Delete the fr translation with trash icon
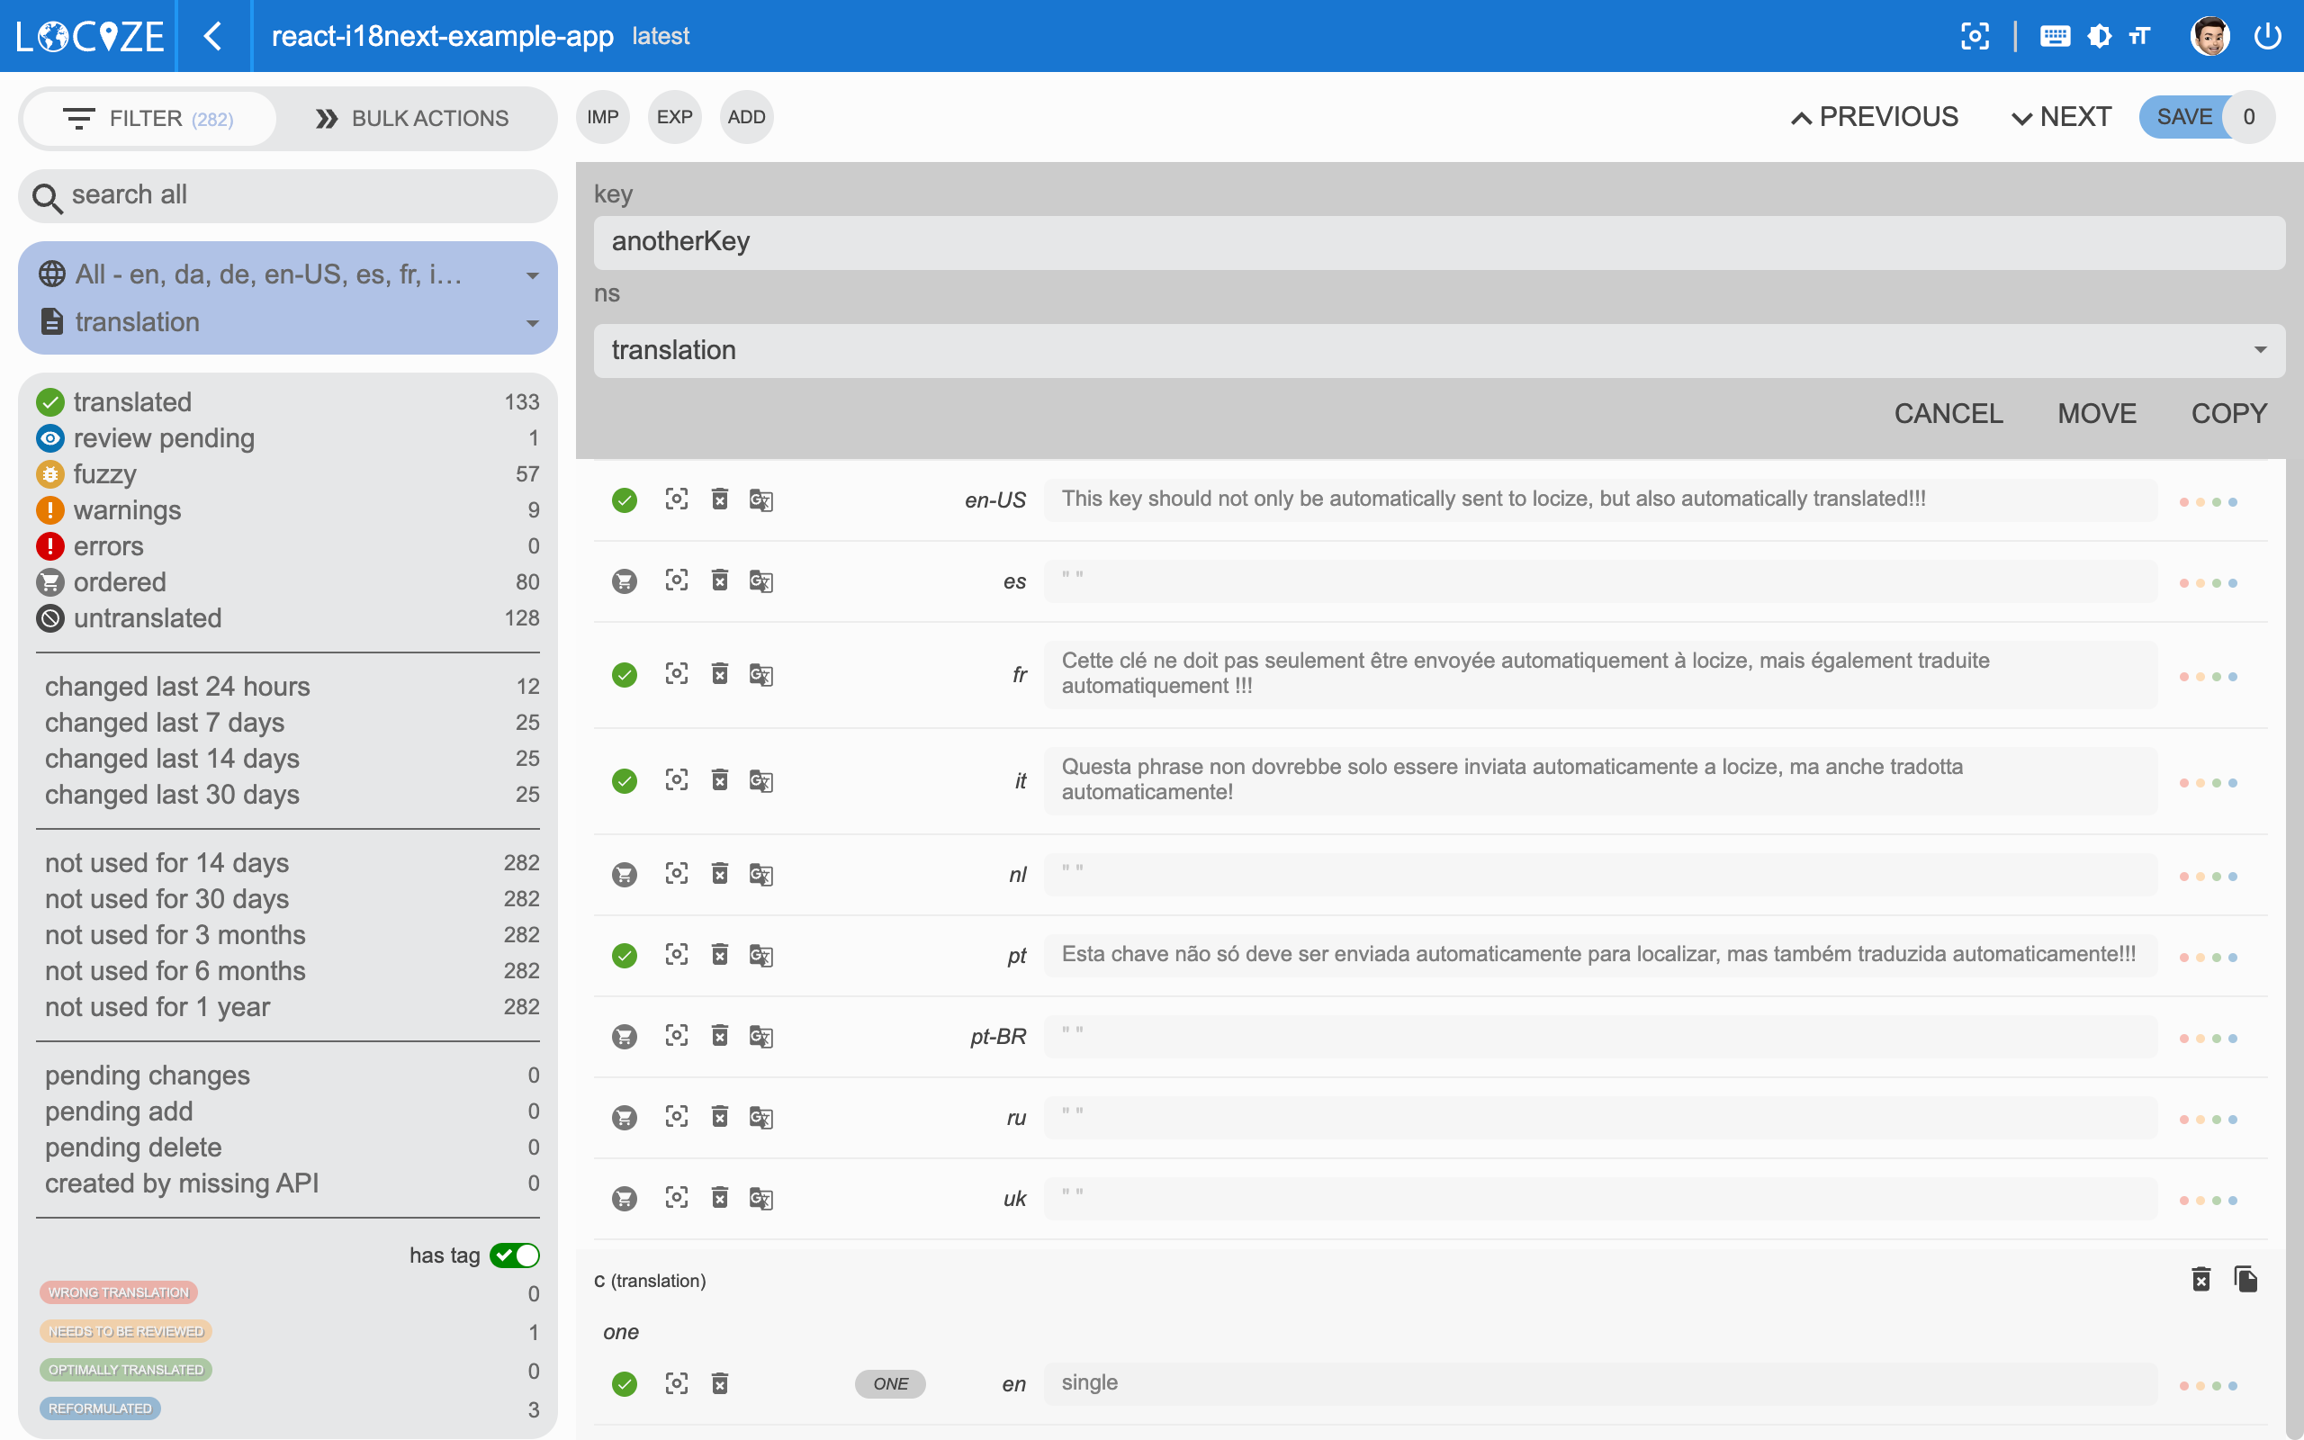 pyautogui.click(x=719, y=674)
